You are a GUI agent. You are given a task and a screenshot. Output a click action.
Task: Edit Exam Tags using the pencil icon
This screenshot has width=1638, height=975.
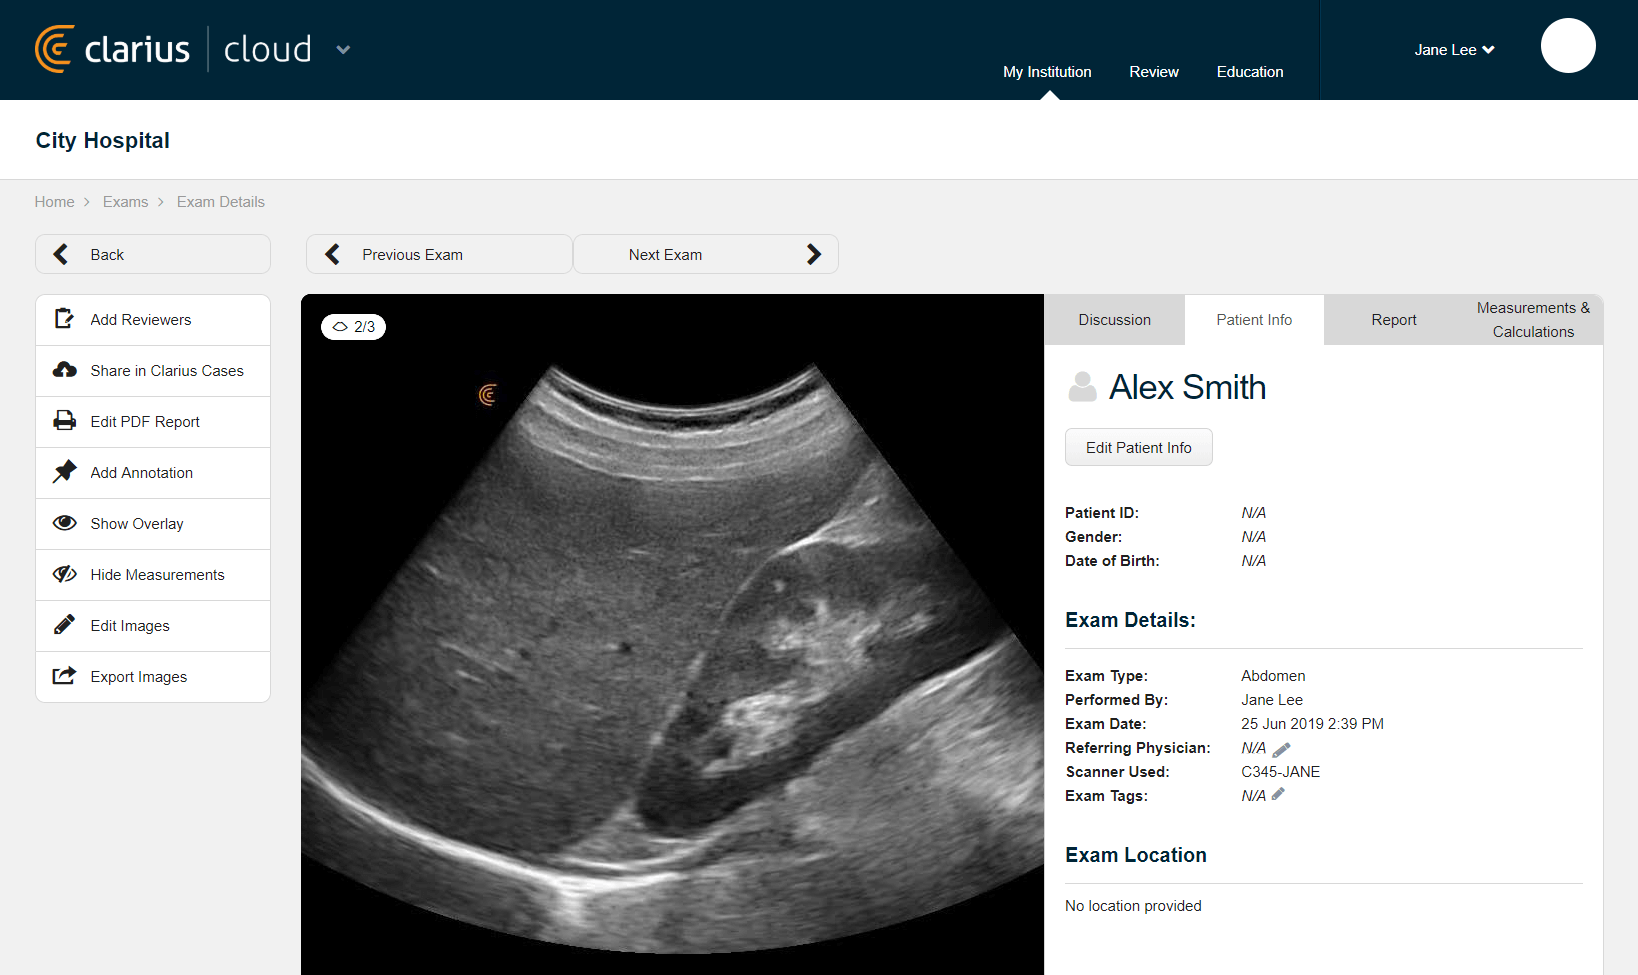pos(1278,794)
